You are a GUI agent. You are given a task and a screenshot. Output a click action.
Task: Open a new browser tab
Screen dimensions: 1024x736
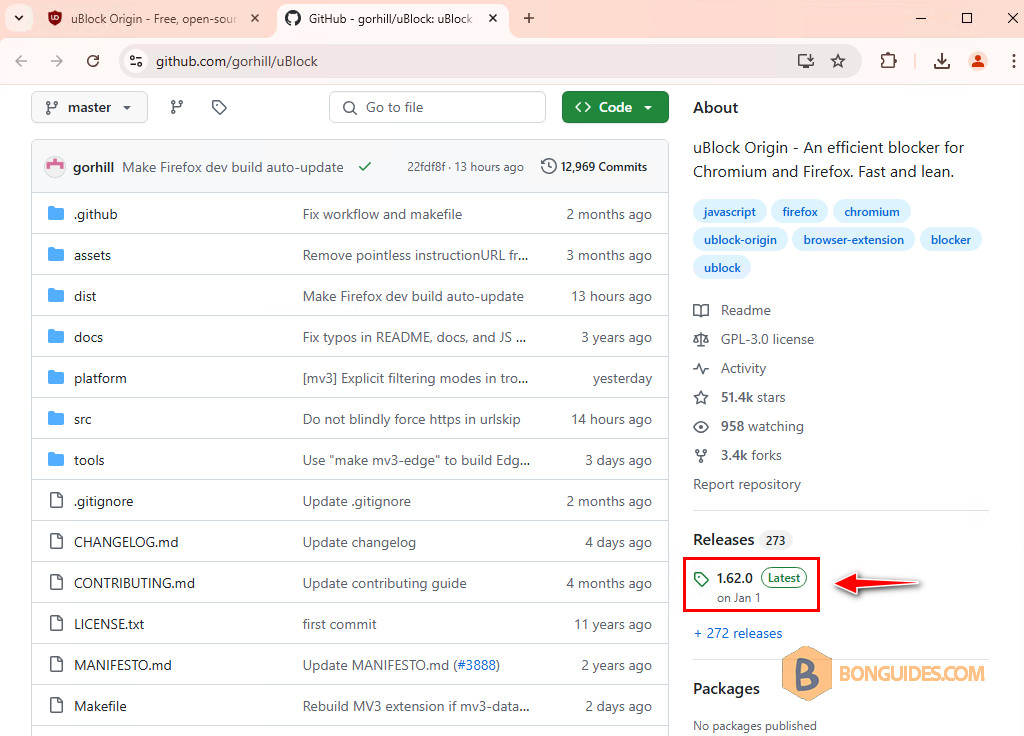pos(529,18)
